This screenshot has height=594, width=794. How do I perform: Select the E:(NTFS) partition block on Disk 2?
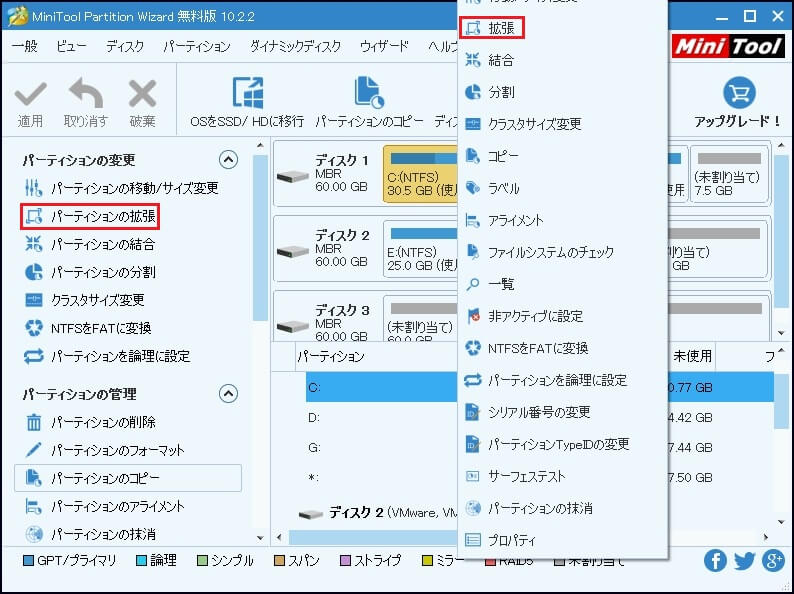(420, 249)
